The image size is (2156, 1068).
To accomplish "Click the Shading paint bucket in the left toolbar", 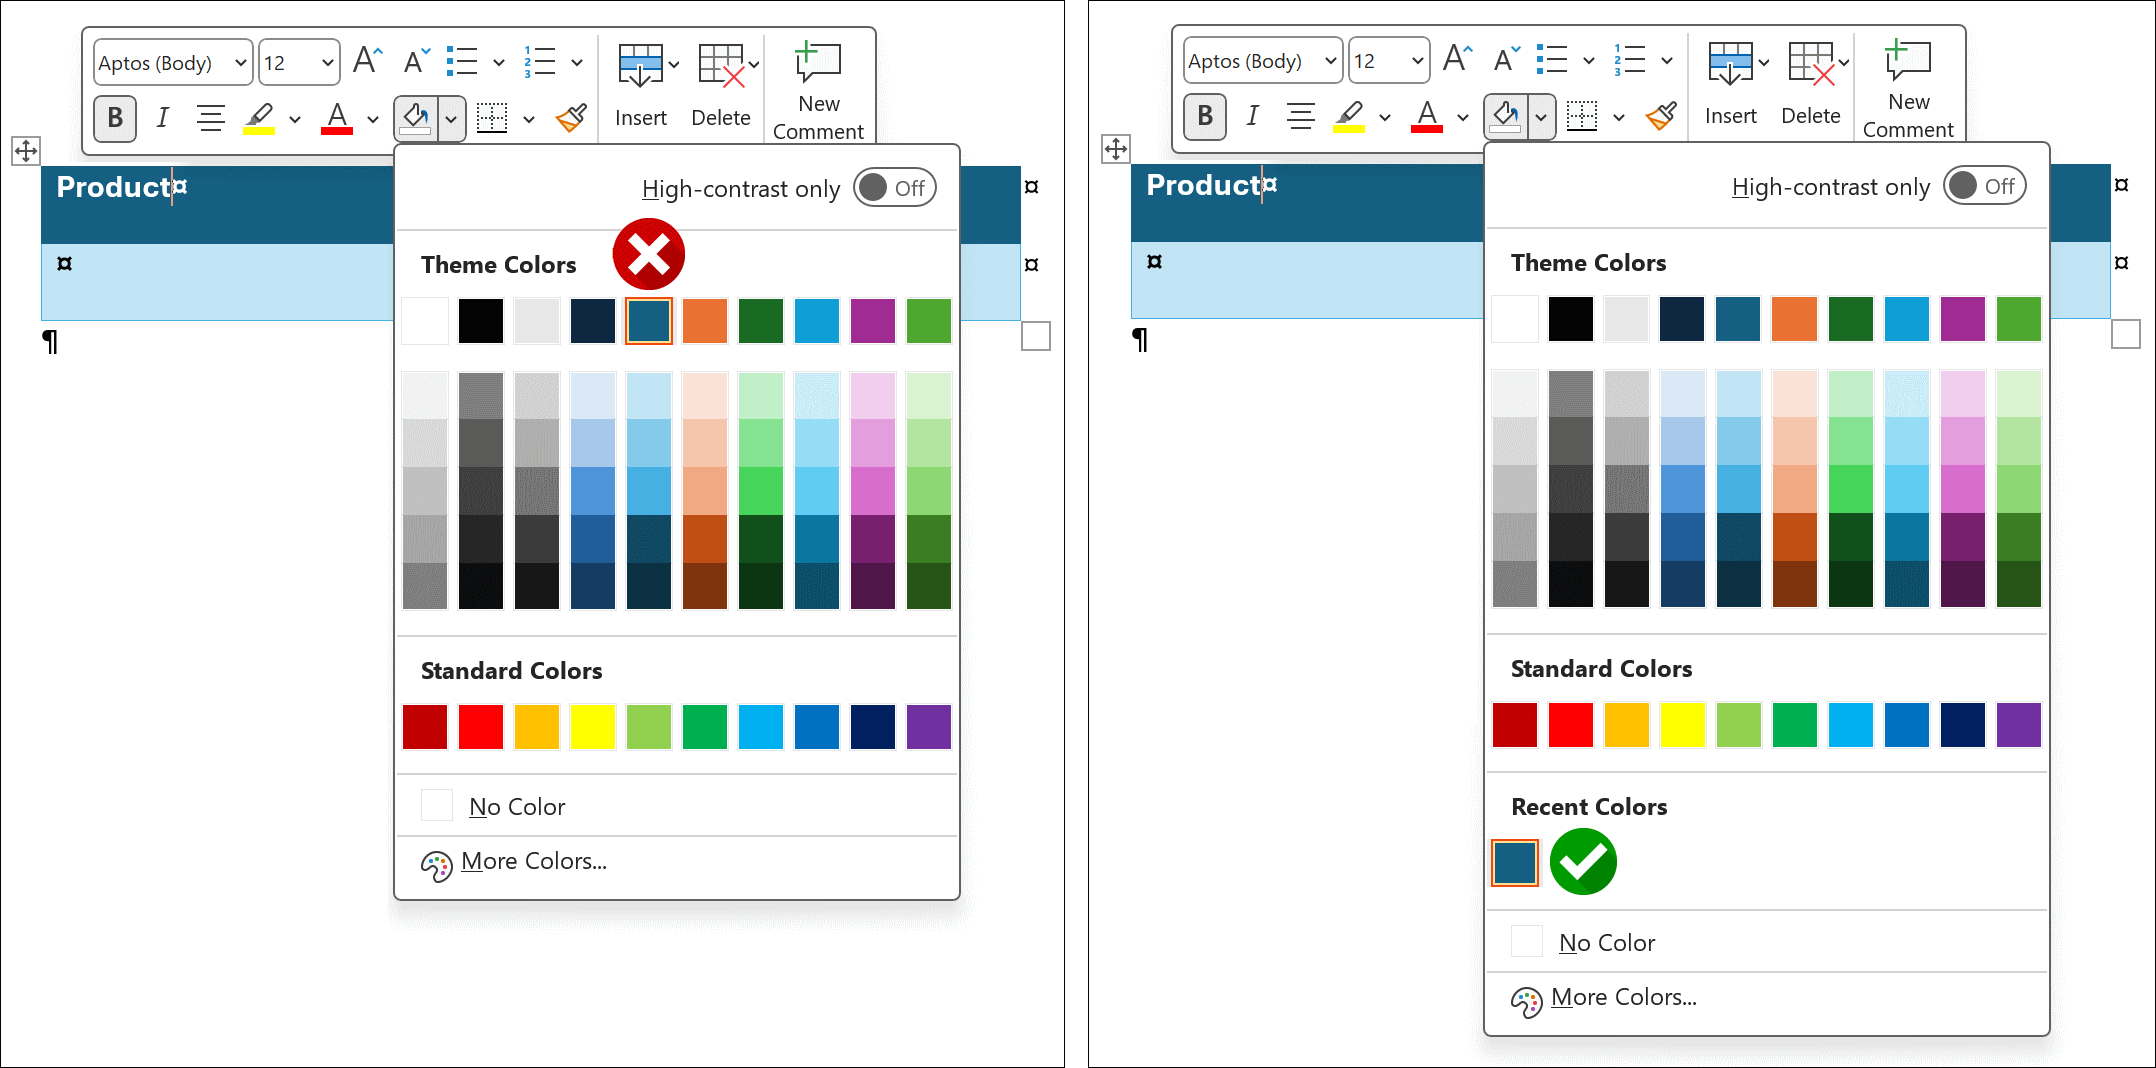I will click(416, 118).
